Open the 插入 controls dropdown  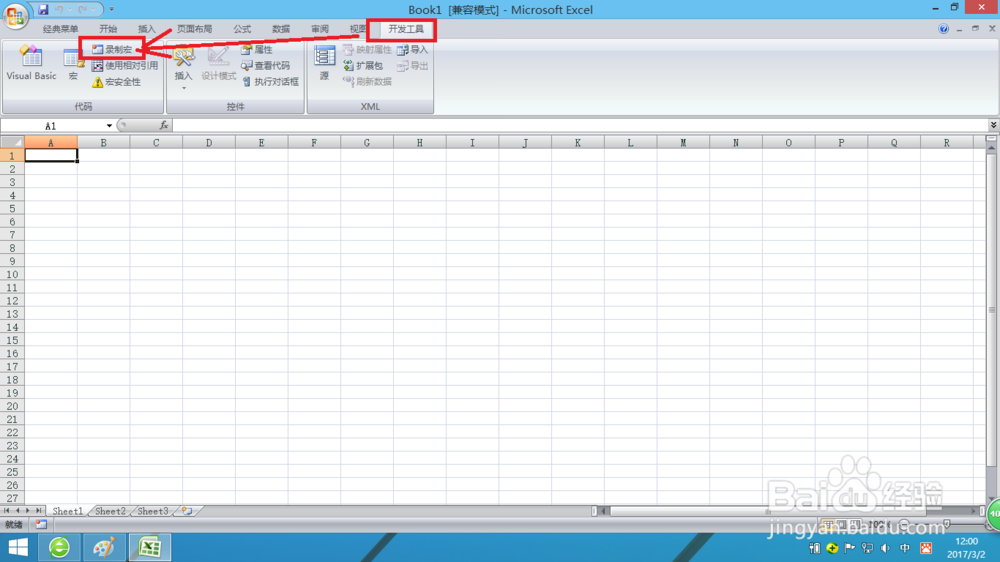click(x=183, y=66)
